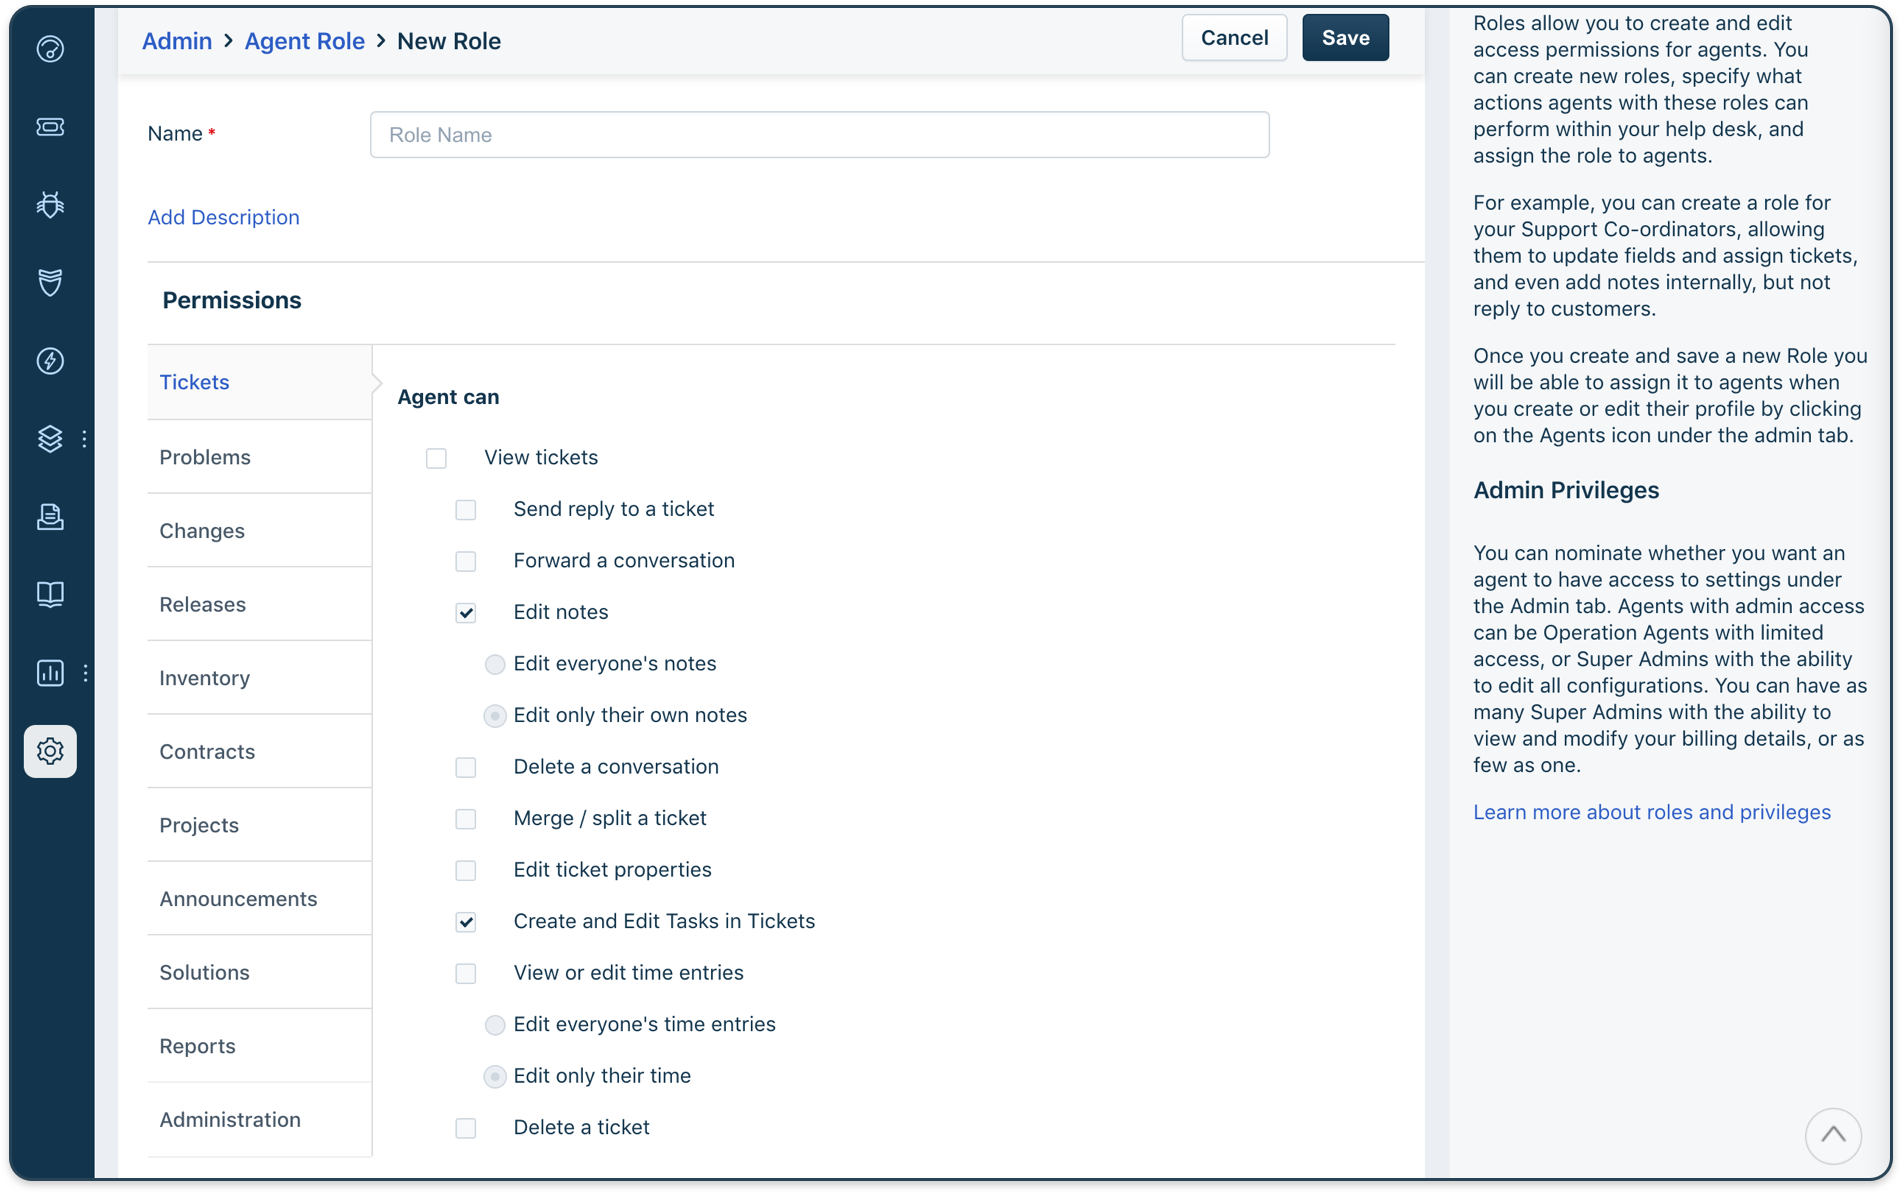
Task: Select the Tickets icon in the sidebar
Action: tap(50, 127)
